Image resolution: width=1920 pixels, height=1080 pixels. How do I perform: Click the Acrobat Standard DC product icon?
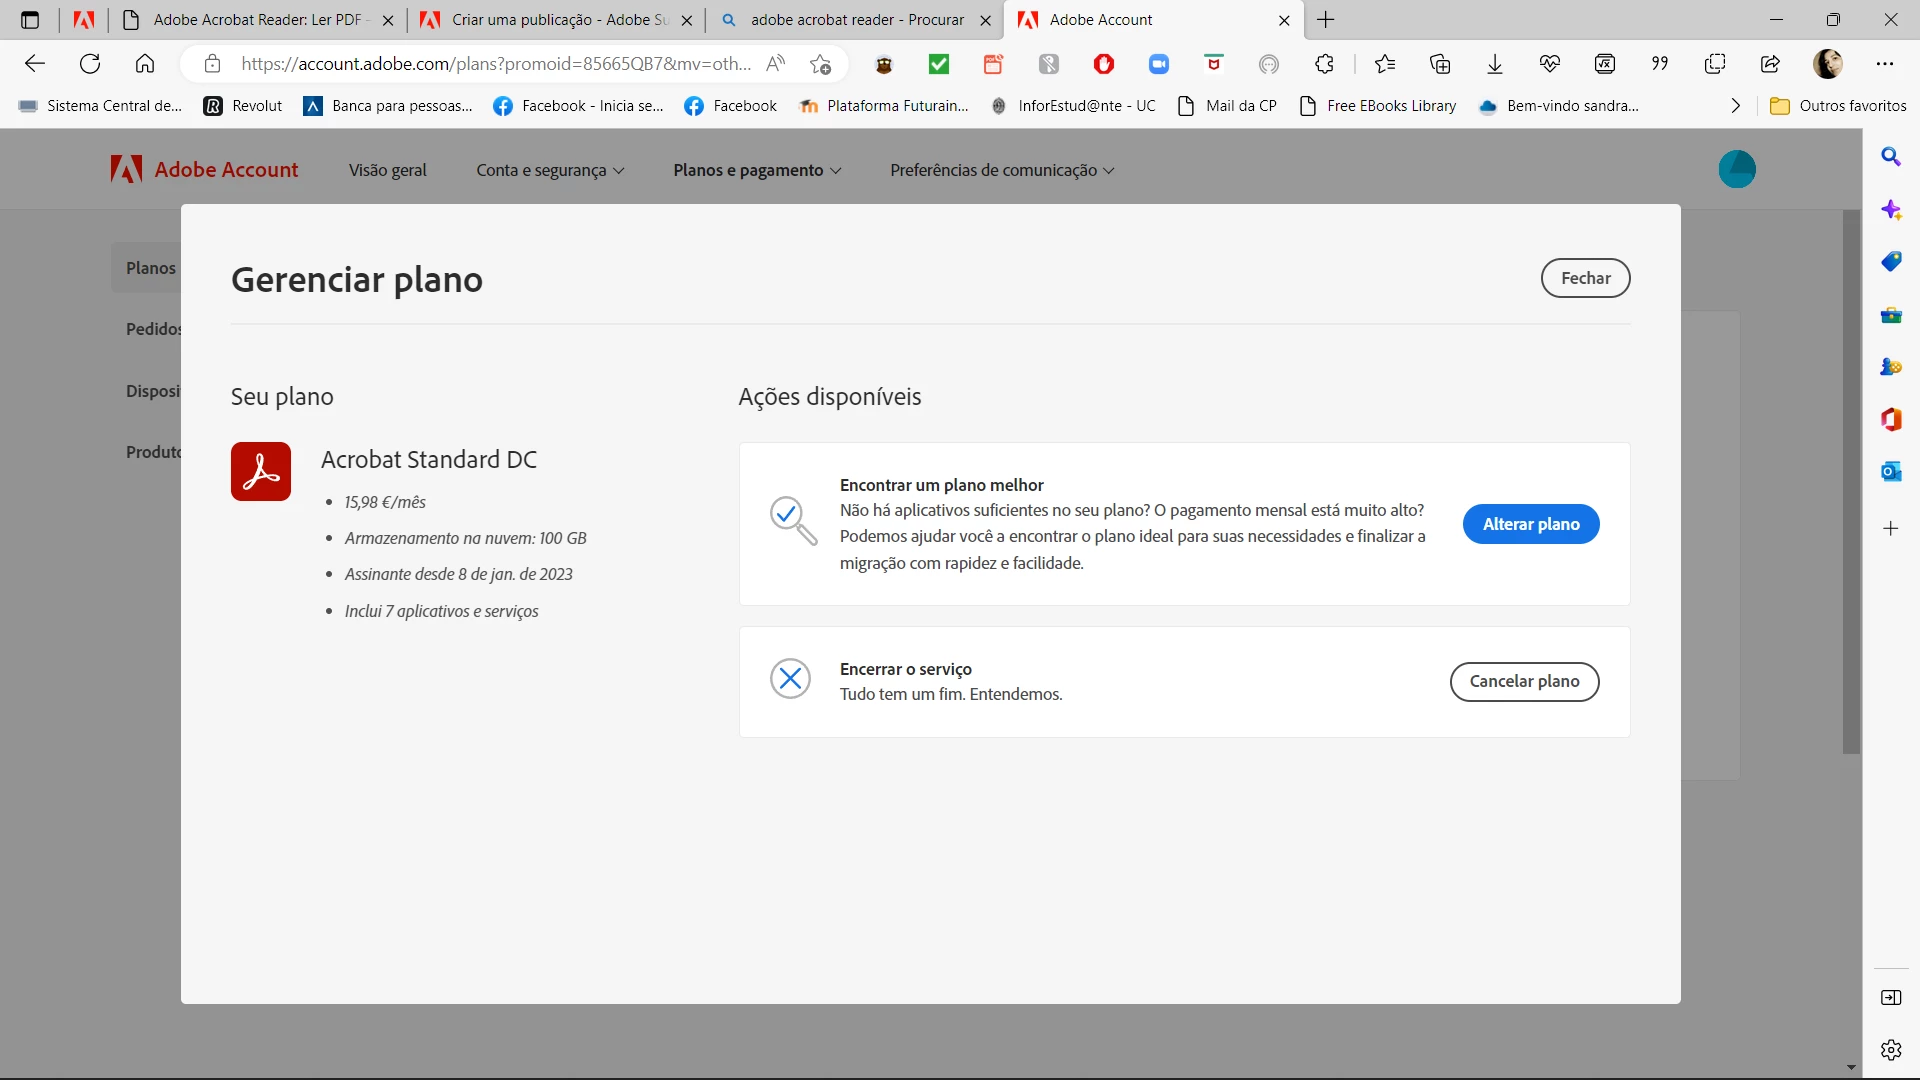261,471
